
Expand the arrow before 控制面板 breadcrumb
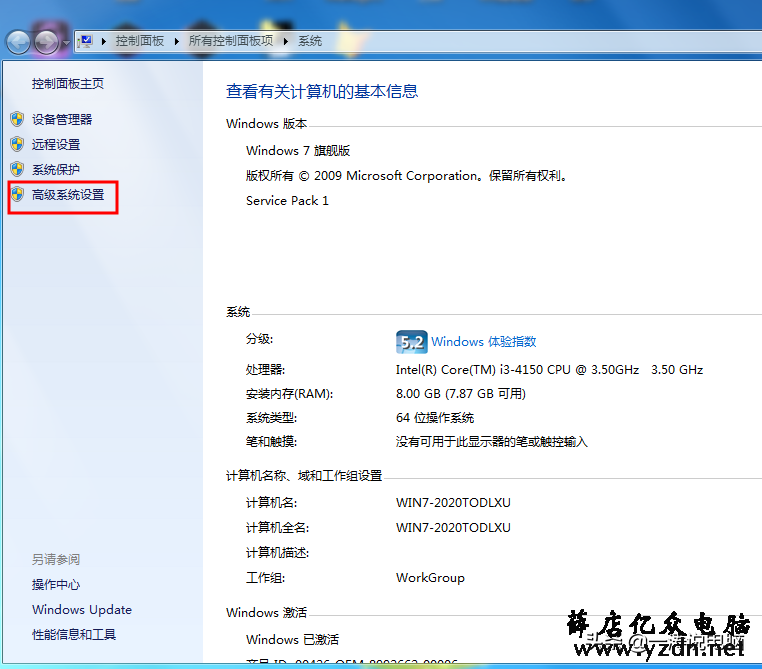(x=104, y=41)
